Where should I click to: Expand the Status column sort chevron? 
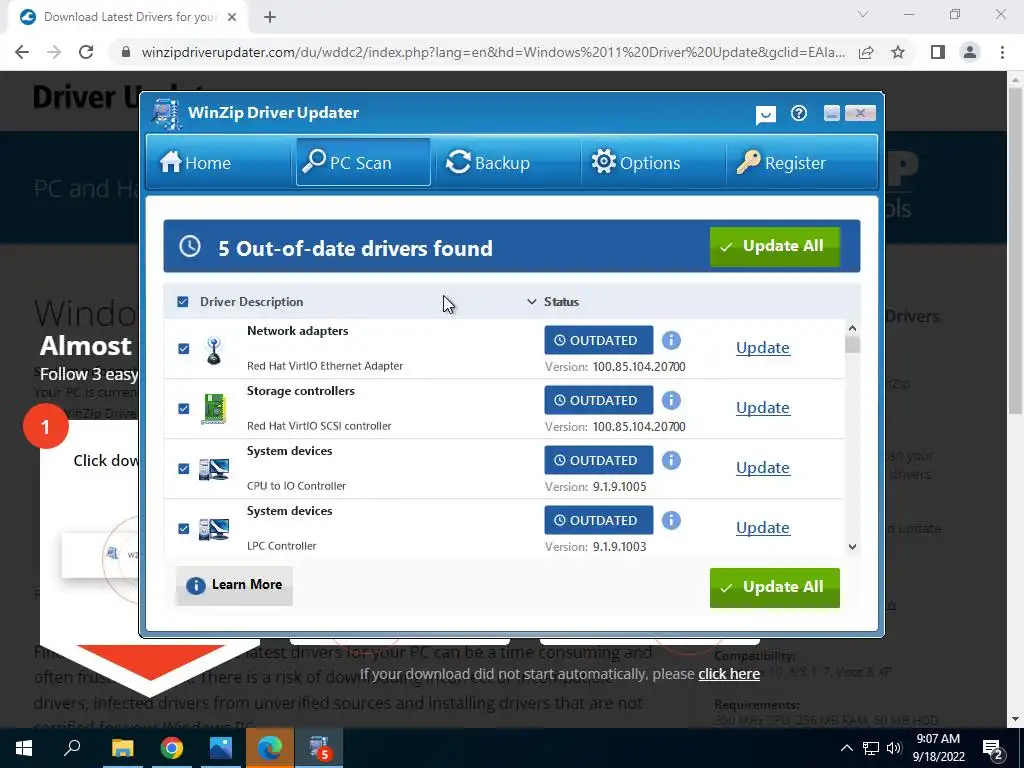[532, 302]
